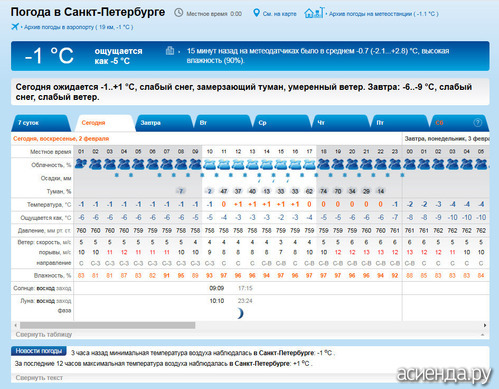Viewport: 499px width, 389px height.
Task: Click the collapse arrow at table bottom right
Action: click(483, 334)
